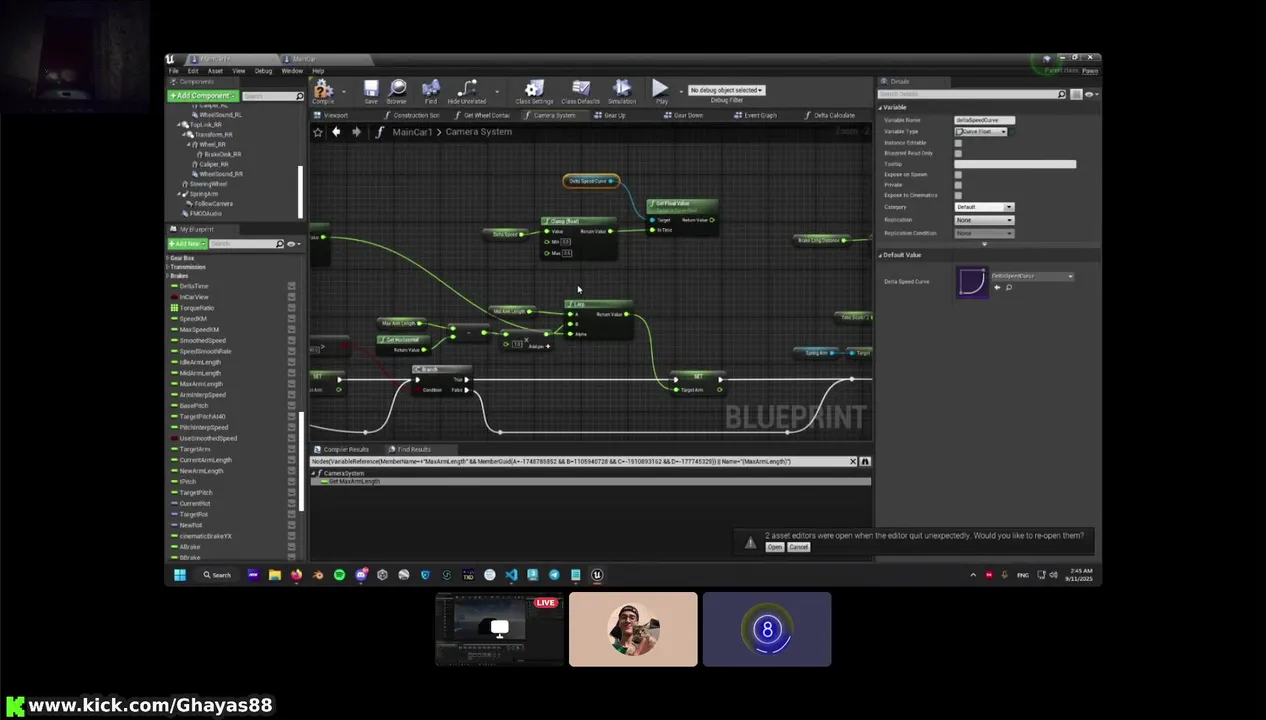Switch to the Compiler Results tab

point(342,450)
